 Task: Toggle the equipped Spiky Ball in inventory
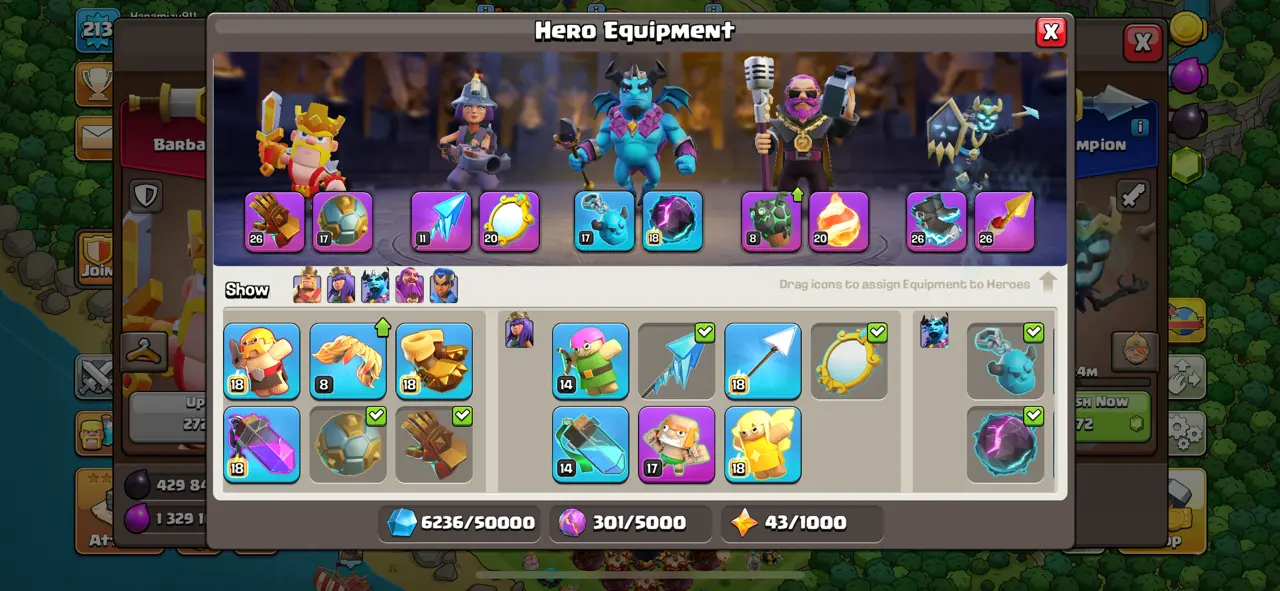click(x=348, y=444)
